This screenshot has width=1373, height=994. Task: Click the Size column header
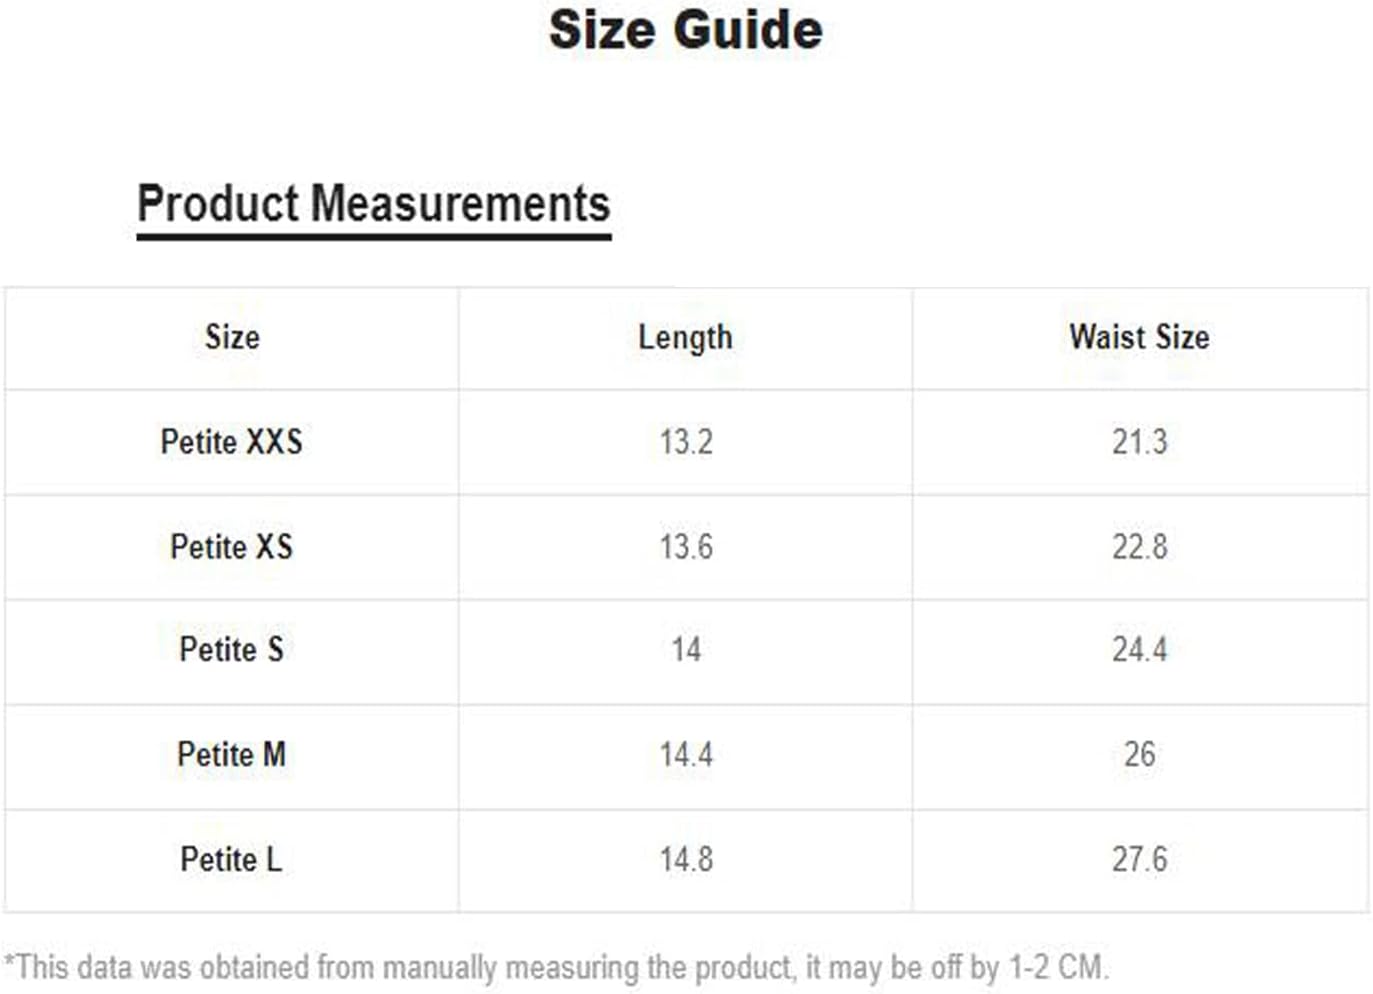pos(232,337)
